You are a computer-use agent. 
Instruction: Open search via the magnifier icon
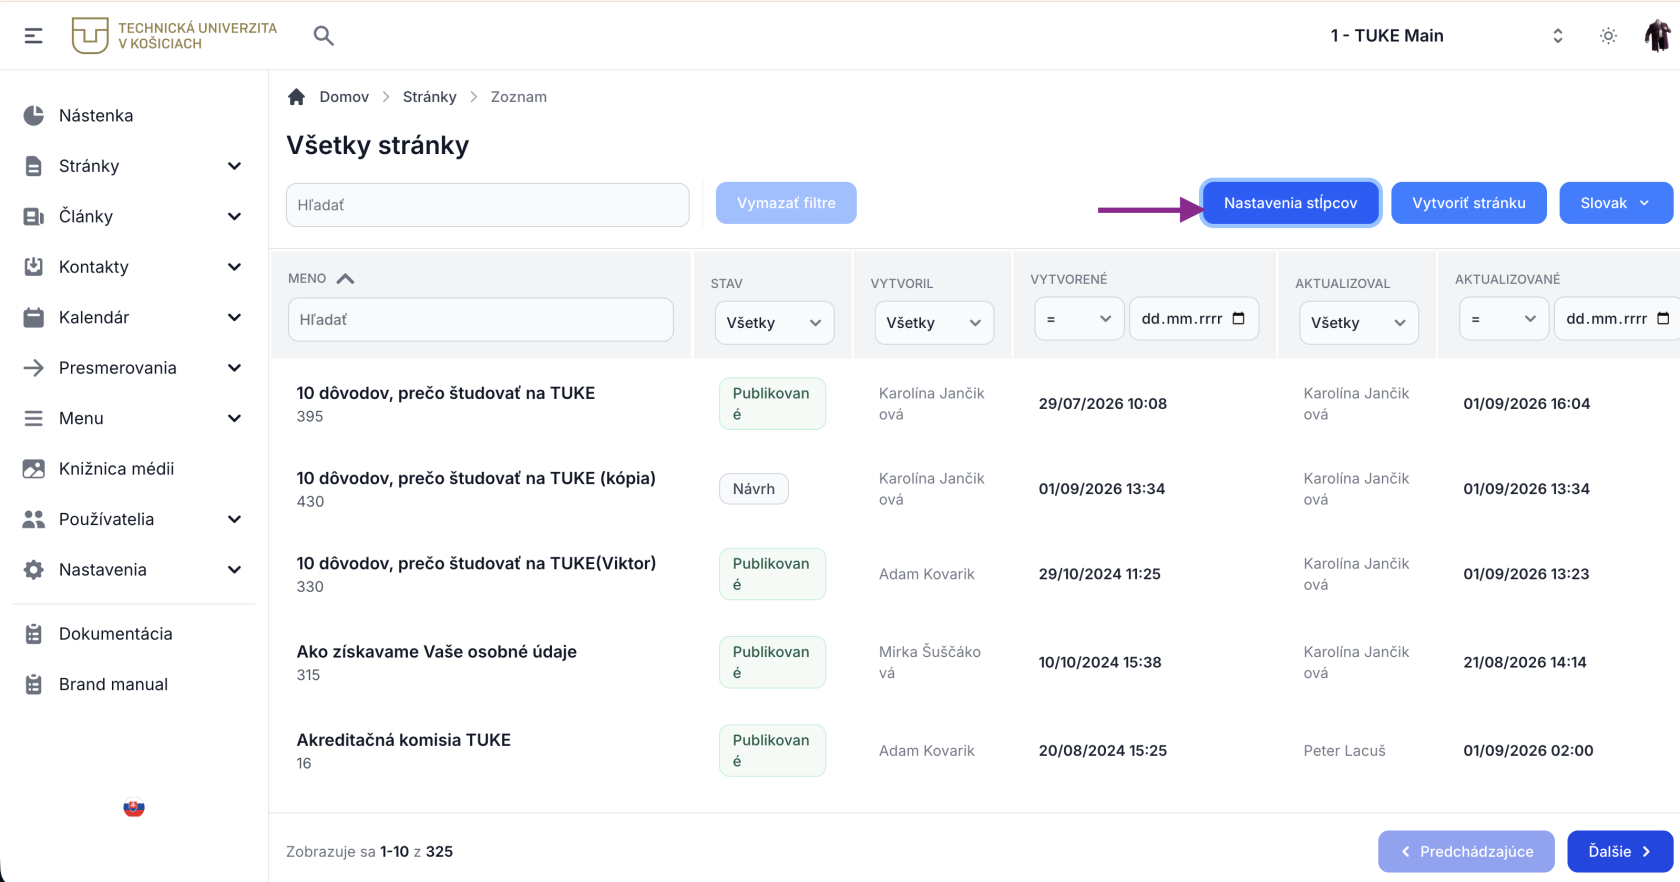(323, 36)
